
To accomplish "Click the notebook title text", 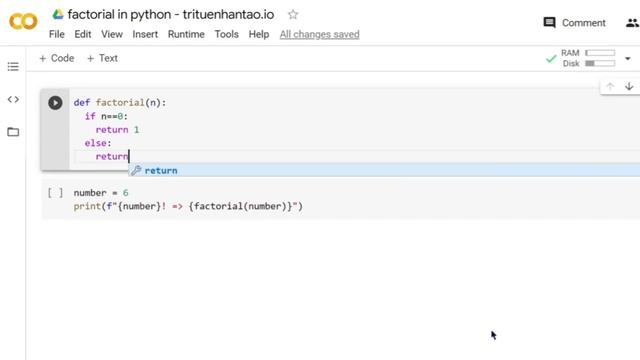I will pyautogui.click(x=171, y=14).
